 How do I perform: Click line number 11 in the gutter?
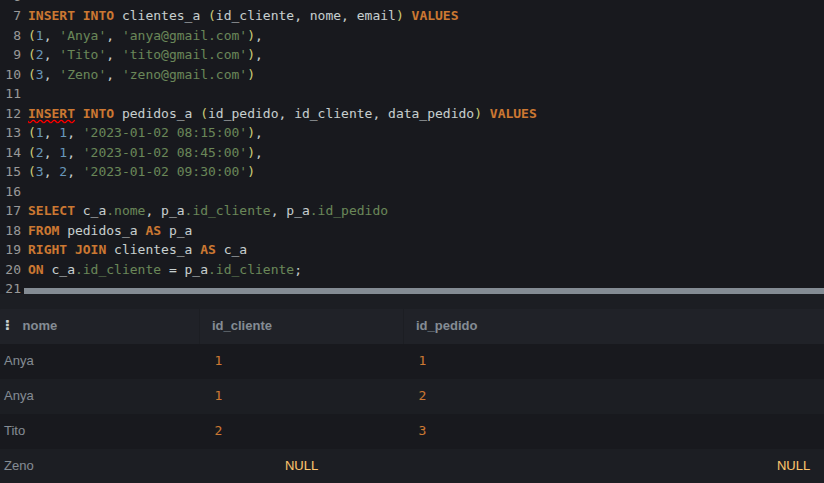(x=13, y=94)
